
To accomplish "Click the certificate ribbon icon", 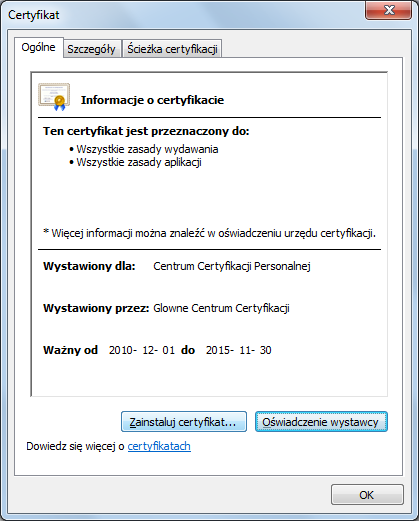I will tap(54, 97).
